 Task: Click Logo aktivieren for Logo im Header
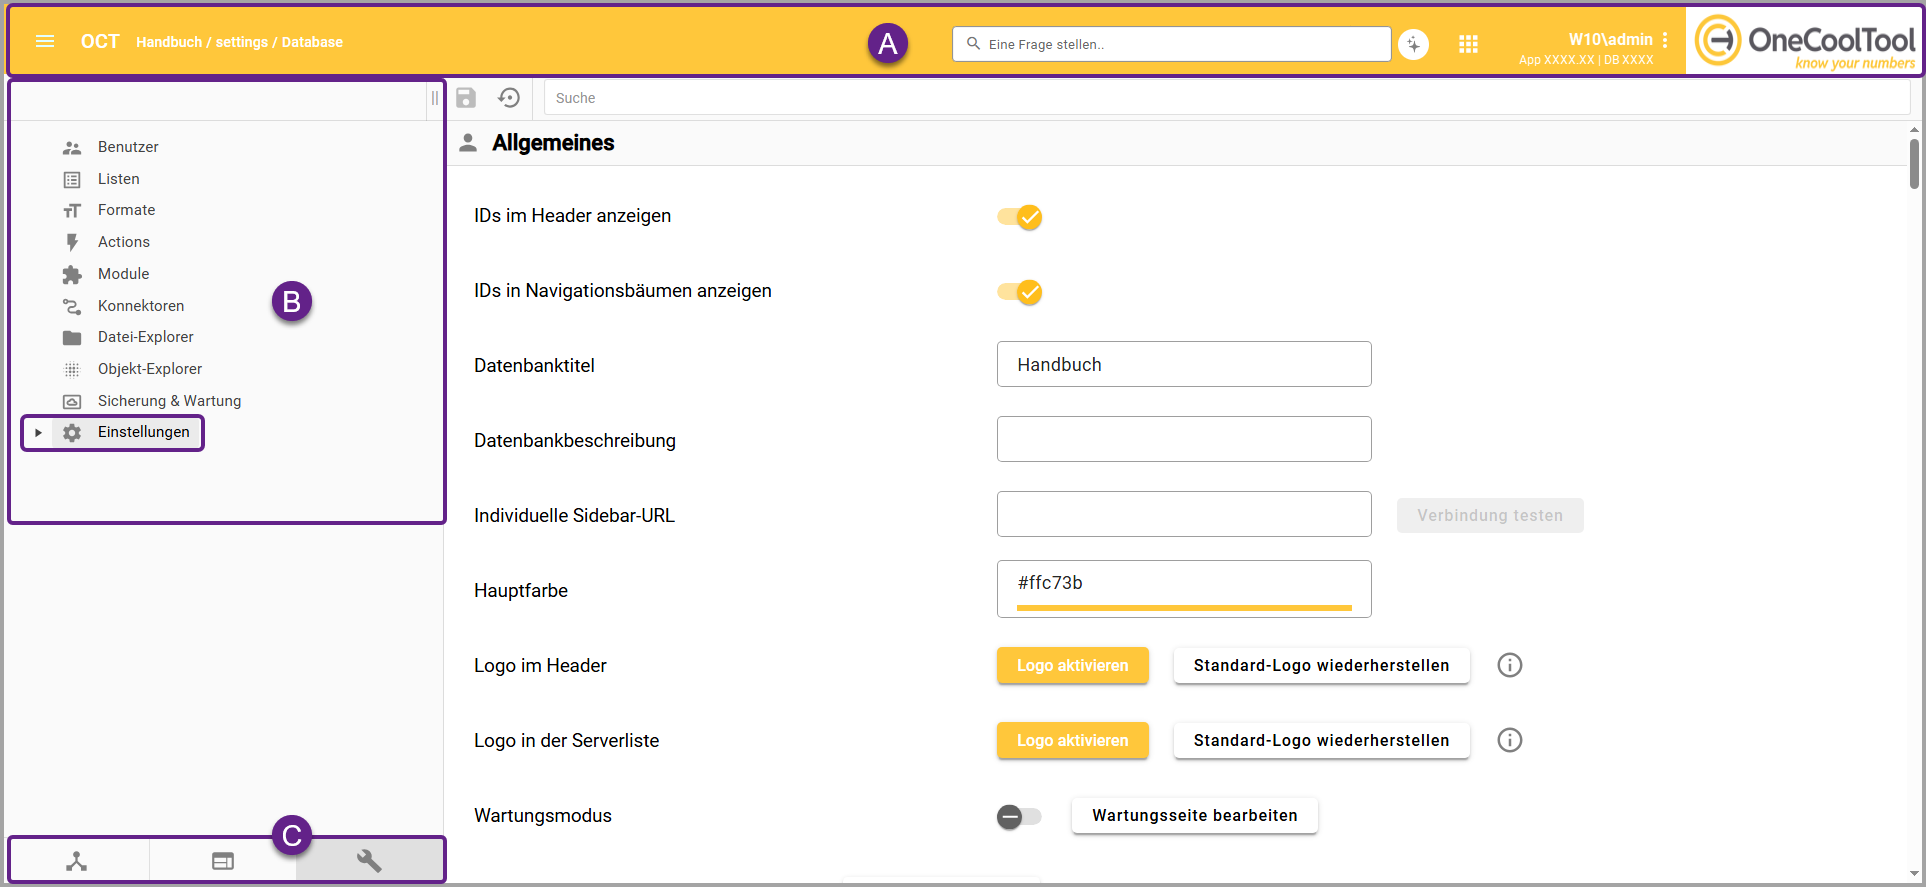pyautogui.click(x=1072, y=666)
